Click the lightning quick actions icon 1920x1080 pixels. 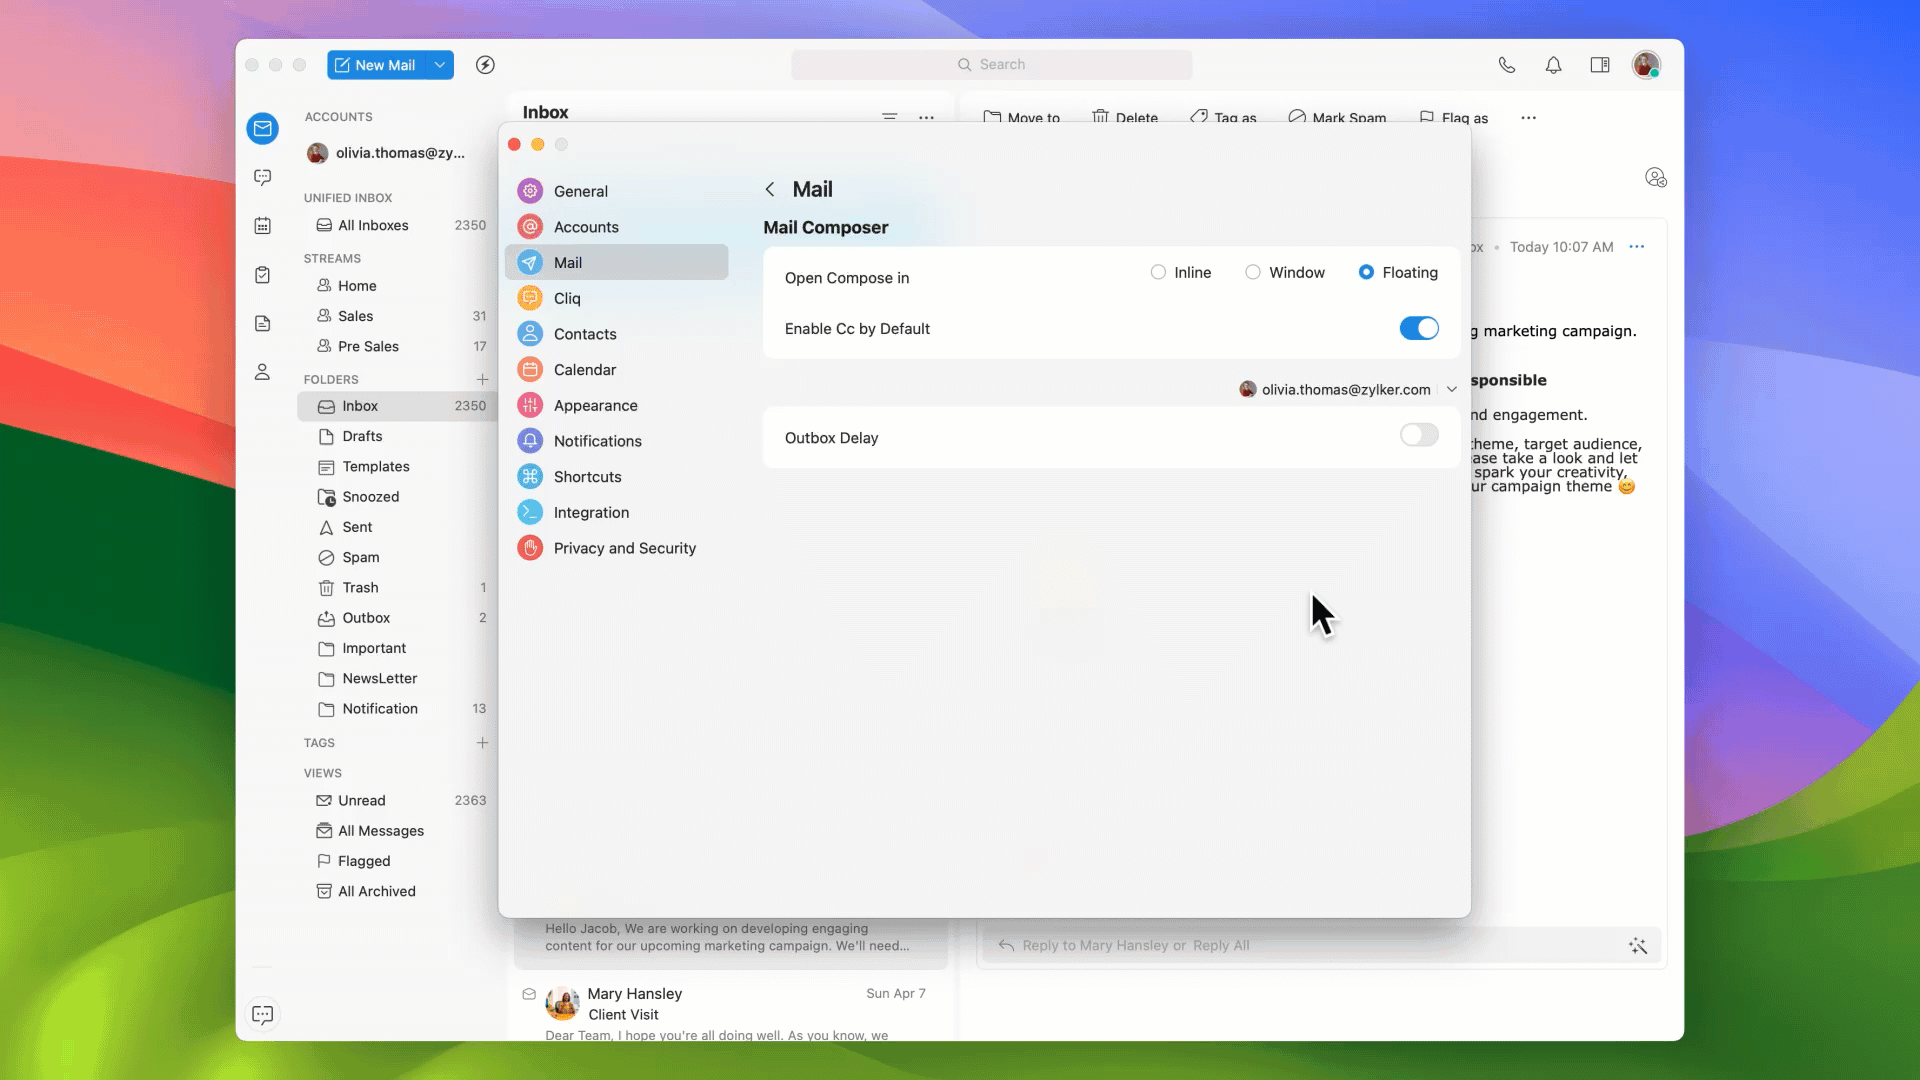coord(485,65)
